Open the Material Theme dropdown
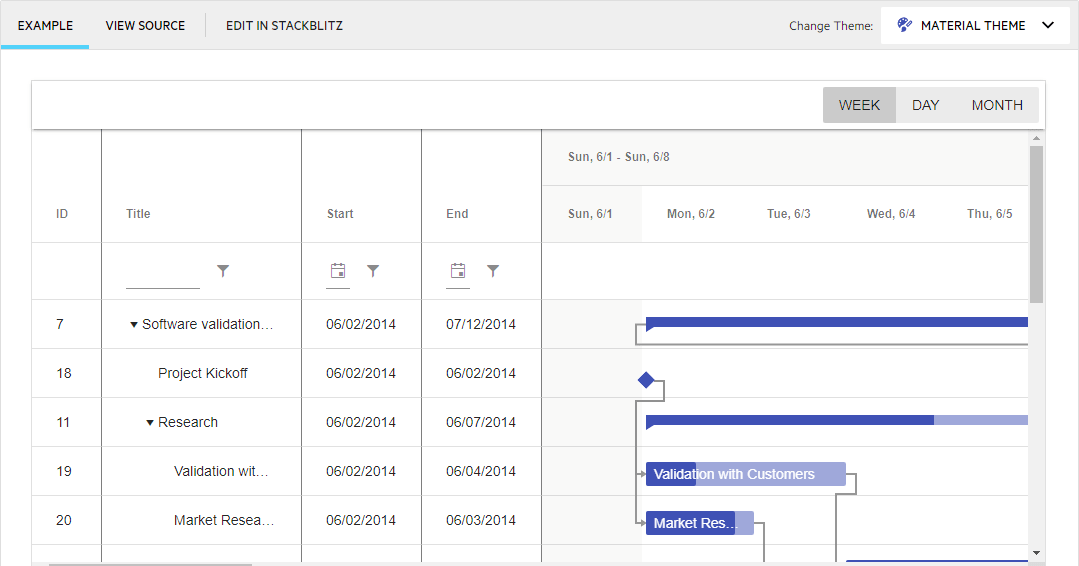The width and height of the screenshot is (1079, 566). [975, 26]
